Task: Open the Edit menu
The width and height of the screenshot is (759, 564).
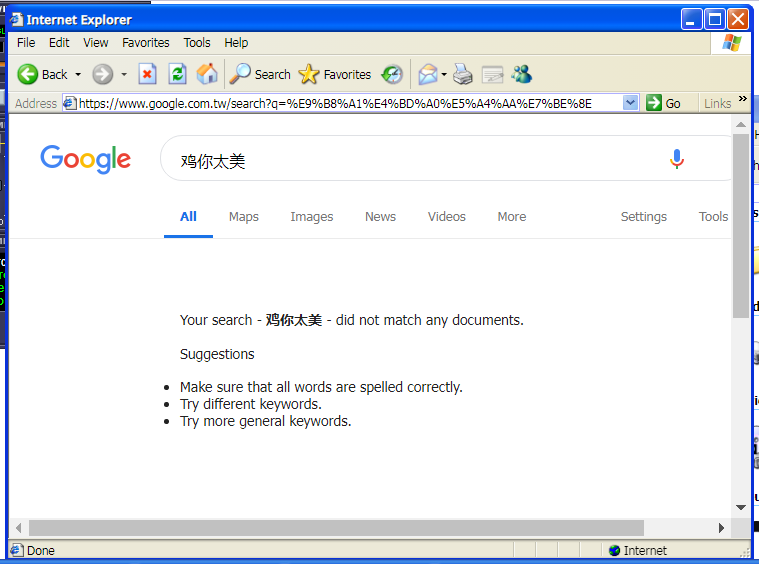Action: (x=59, y=43)
